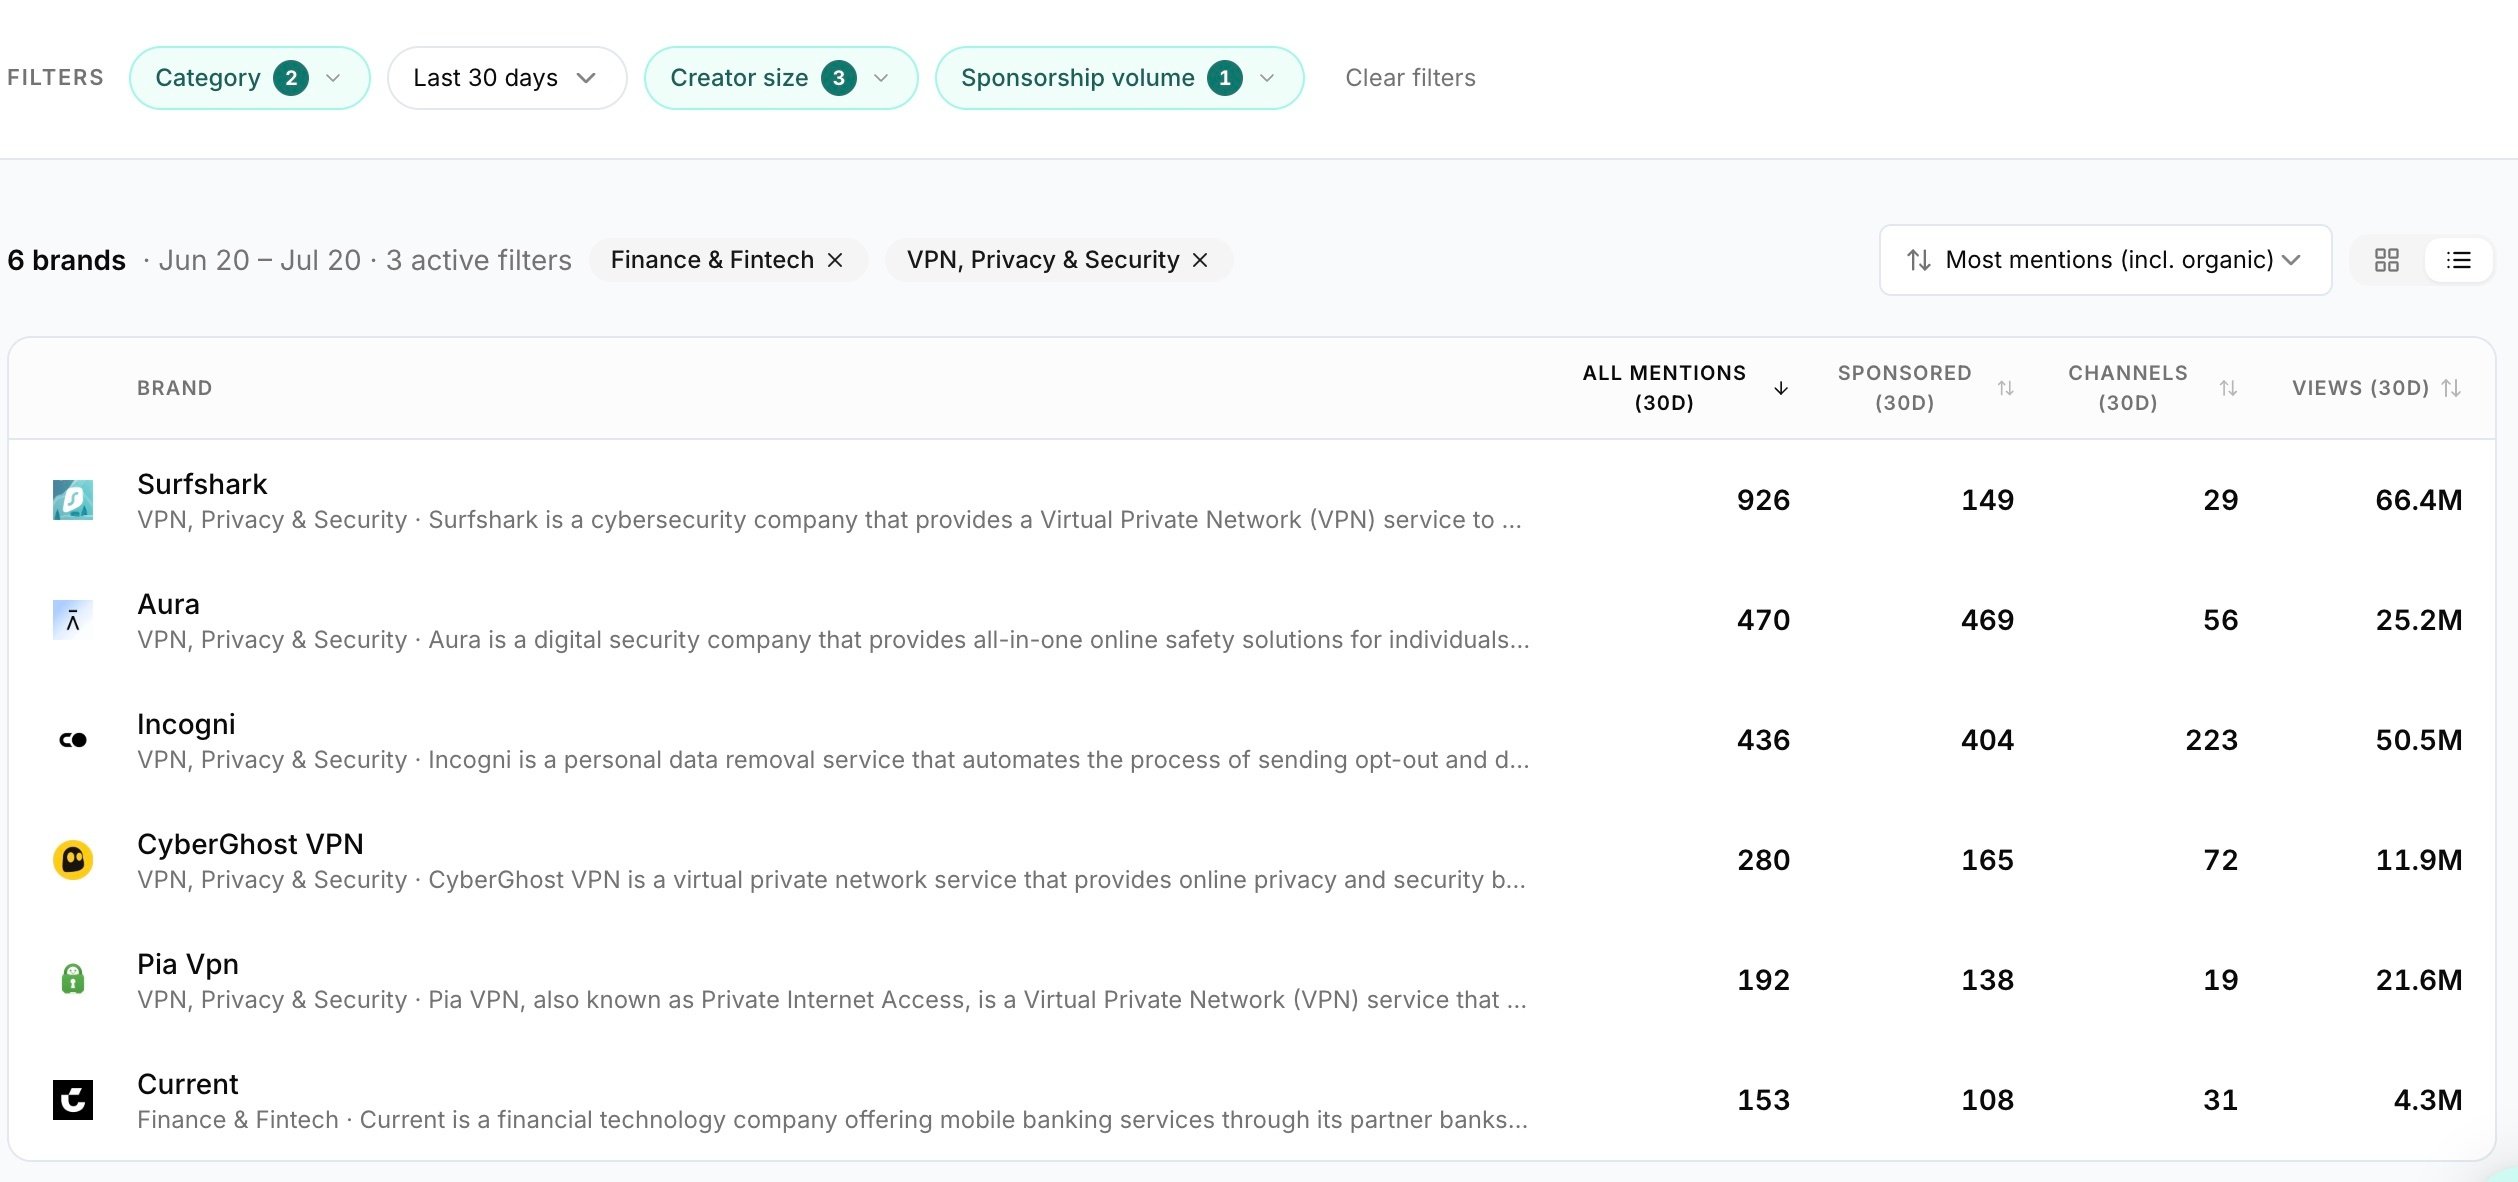Sort by Sponsored (30D) column arrows
Screen dimensions: 2518x1182
point(2005,388)
